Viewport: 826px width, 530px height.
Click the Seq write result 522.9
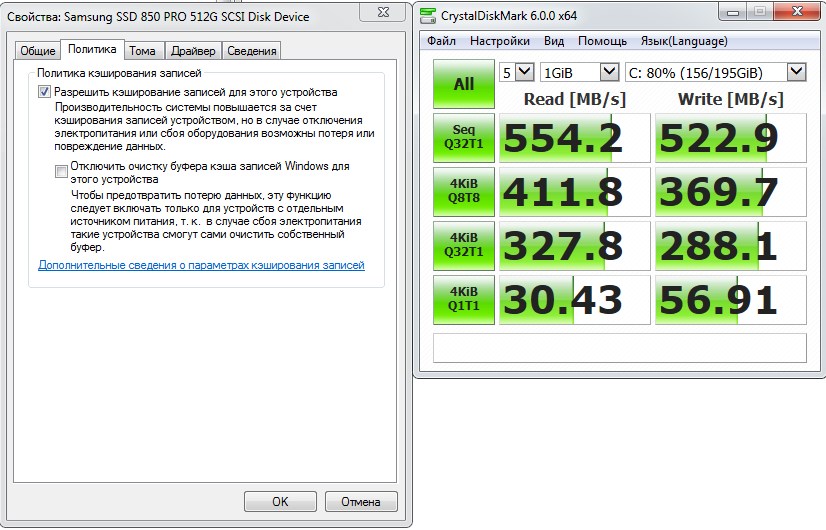coord(731,138)
